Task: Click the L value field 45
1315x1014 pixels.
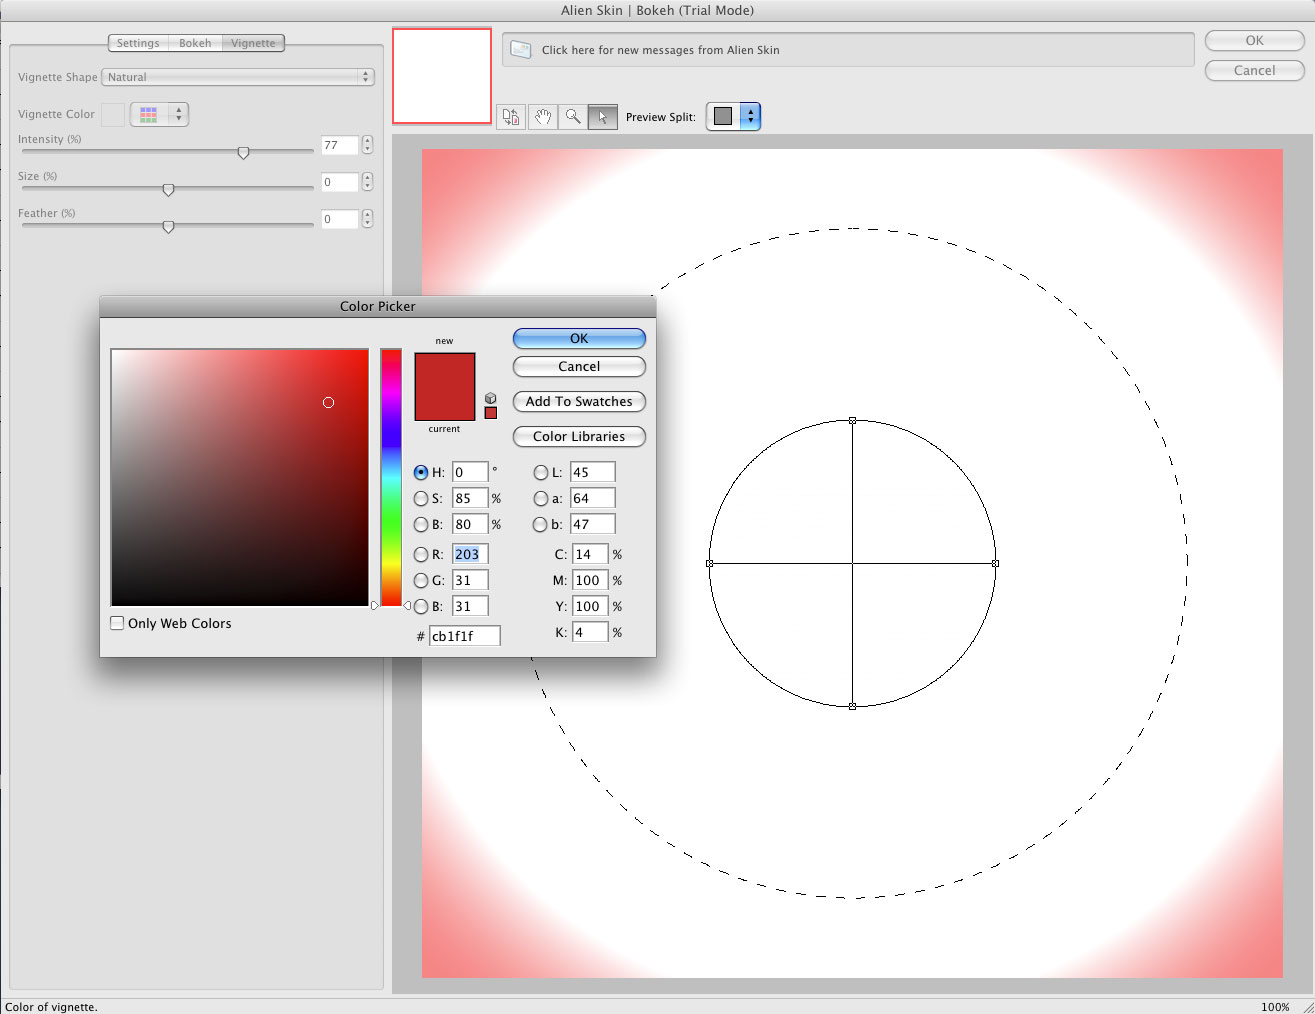Action: coord(592,472)
